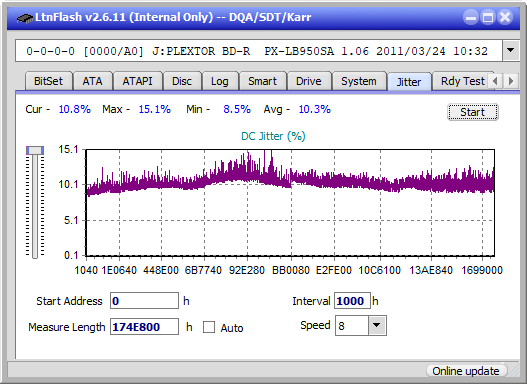Click the LtnFlash chip icon in title bar
This screenshot has width=527, height=384.
25,17
